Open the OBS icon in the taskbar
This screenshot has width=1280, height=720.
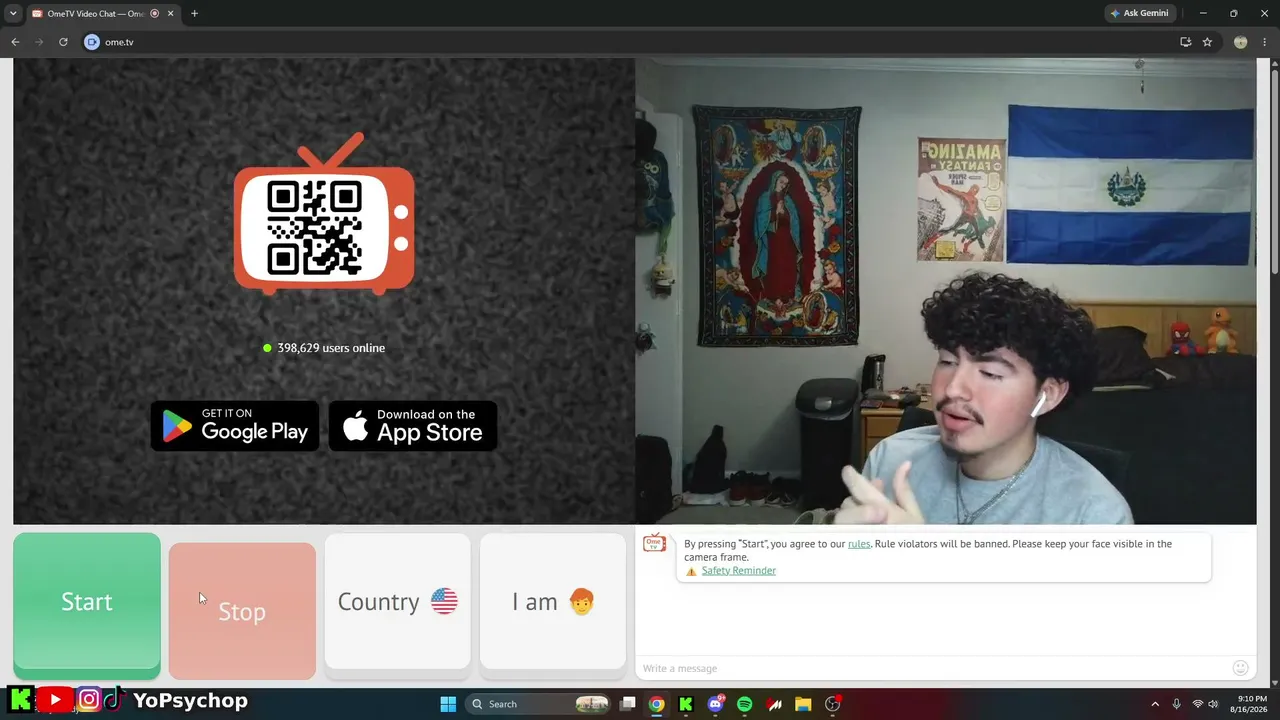(x=832, y=704)
